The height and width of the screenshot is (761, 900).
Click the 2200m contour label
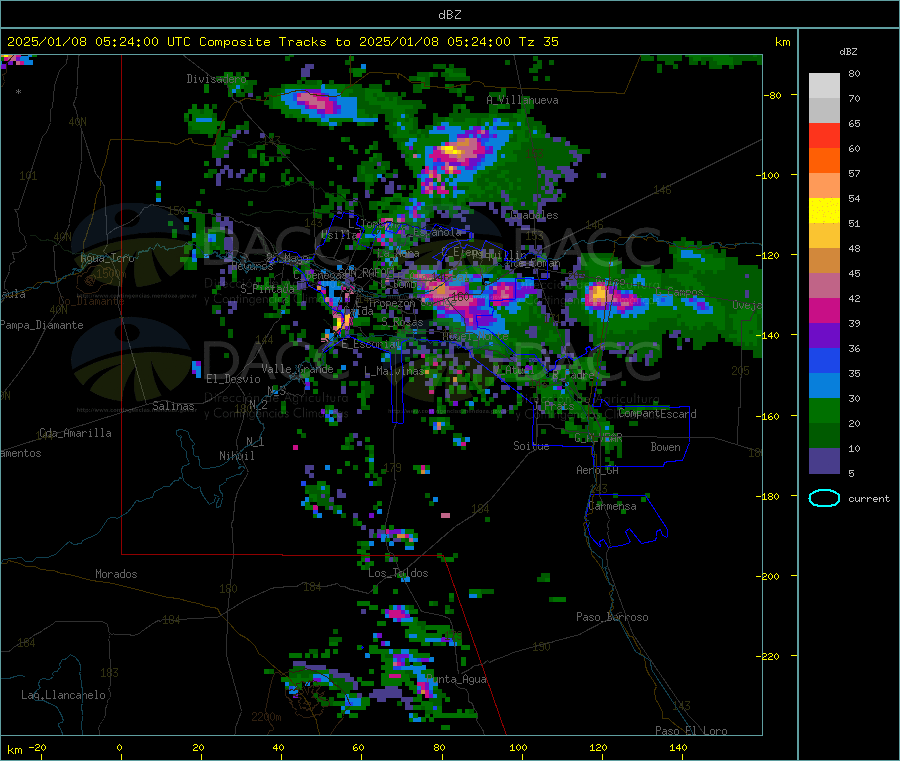266,717
